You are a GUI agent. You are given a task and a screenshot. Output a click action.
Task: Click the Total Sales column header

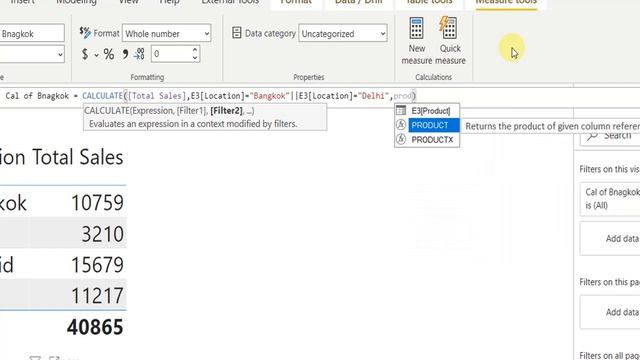(78, 157)
